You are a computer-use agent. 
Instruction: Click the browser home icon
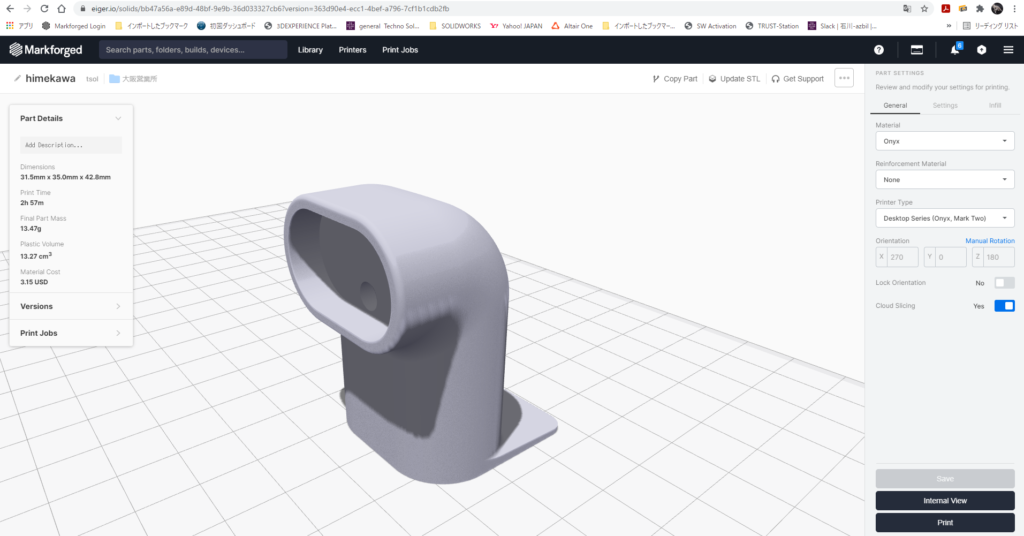coord(61,8)
